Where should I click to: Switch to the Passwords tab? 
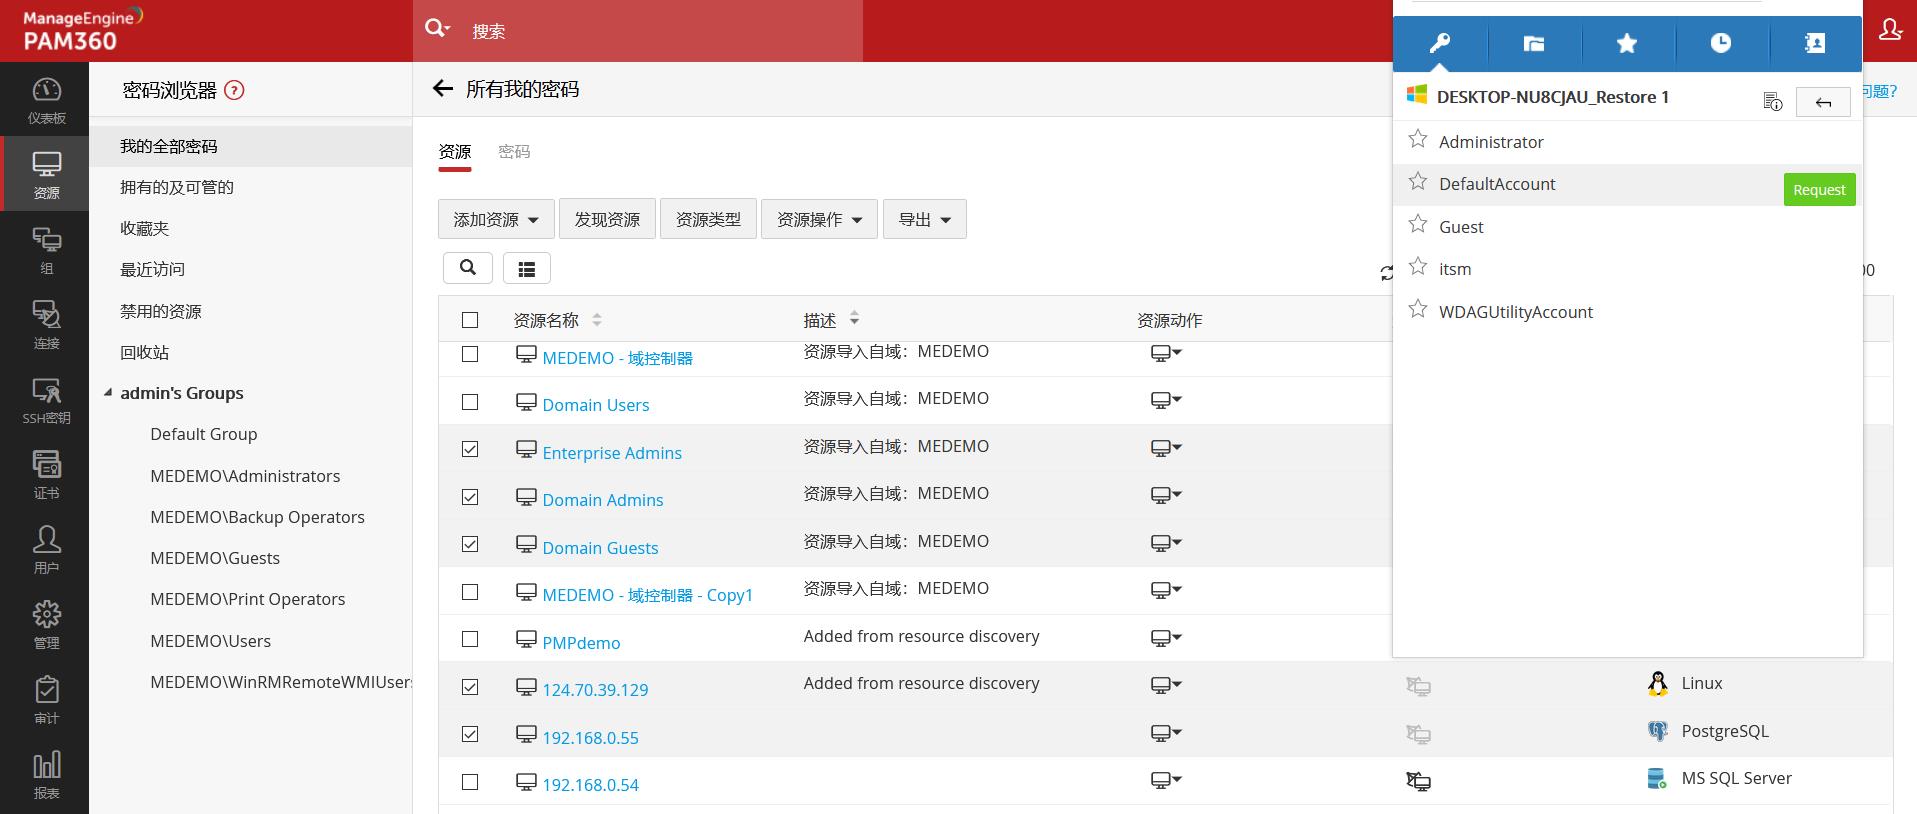click(514, 152)
